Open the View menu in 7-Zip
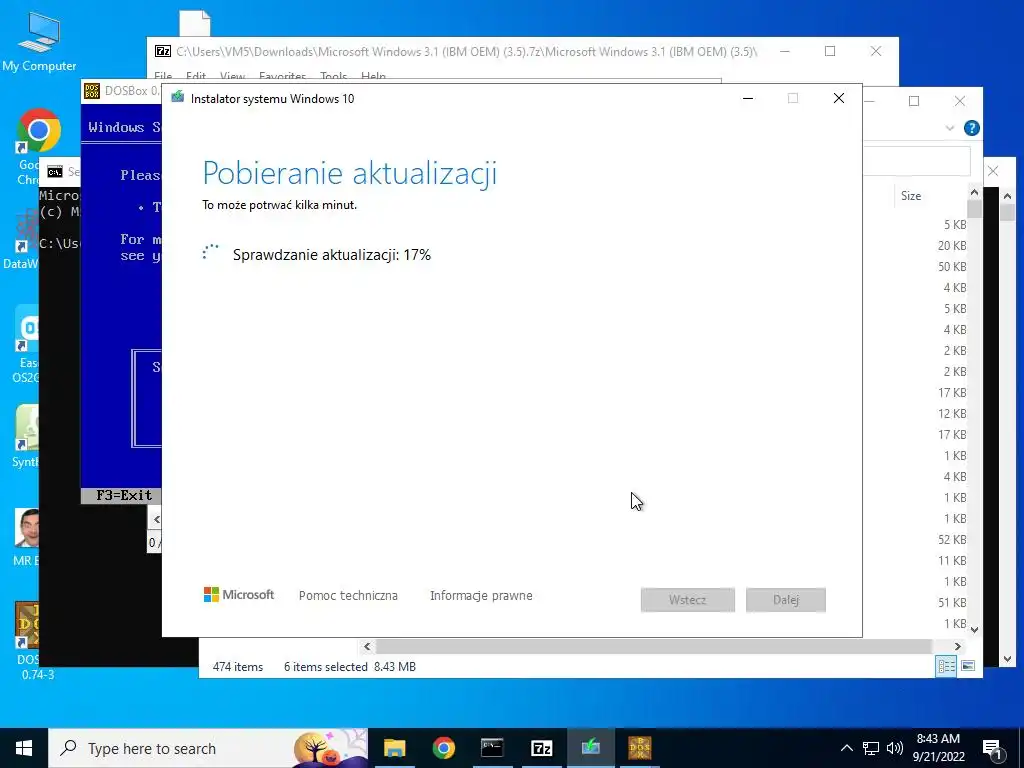 [232, 77]
